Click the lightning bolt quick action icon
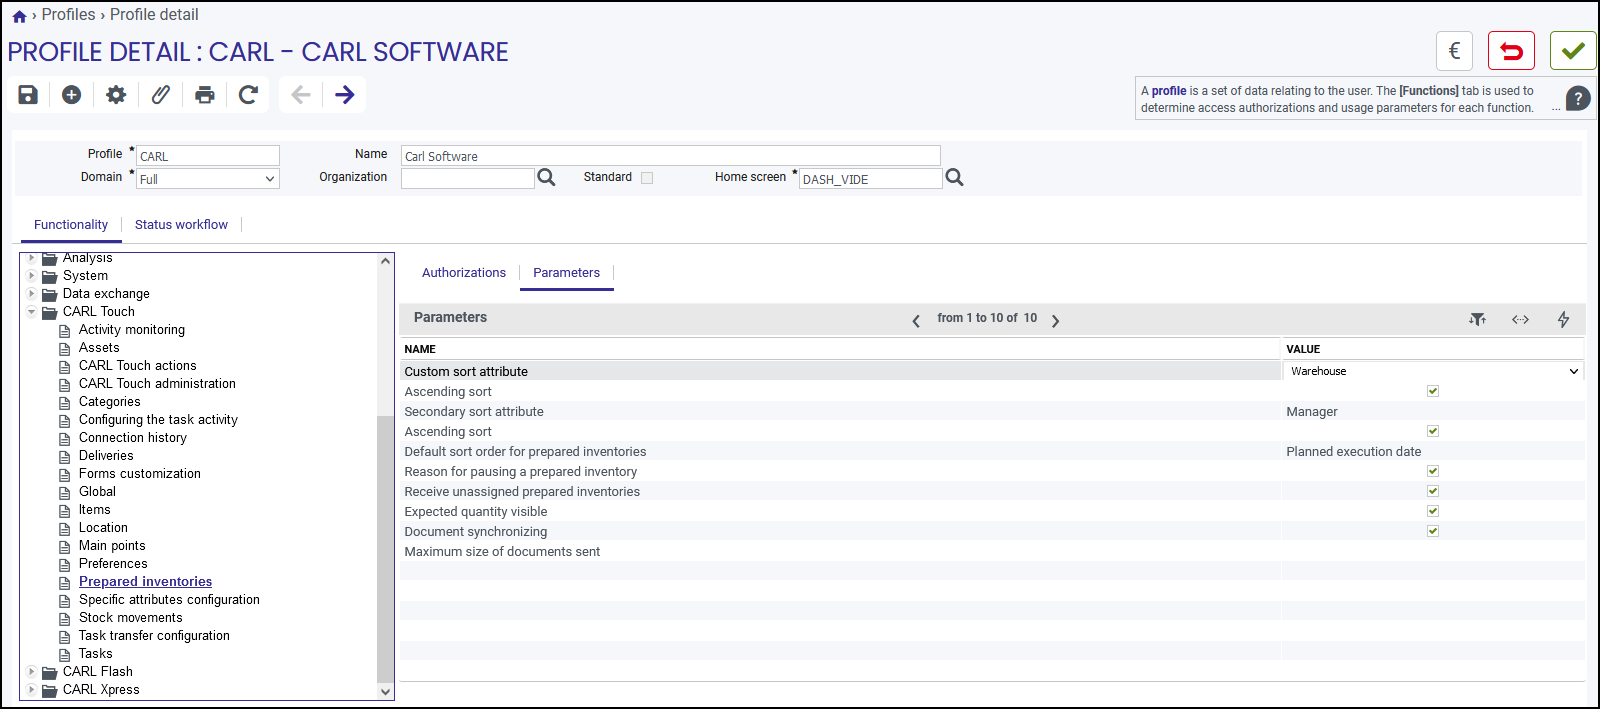The width and height of the screenshot is (1600, 709). click(1563, 319)
